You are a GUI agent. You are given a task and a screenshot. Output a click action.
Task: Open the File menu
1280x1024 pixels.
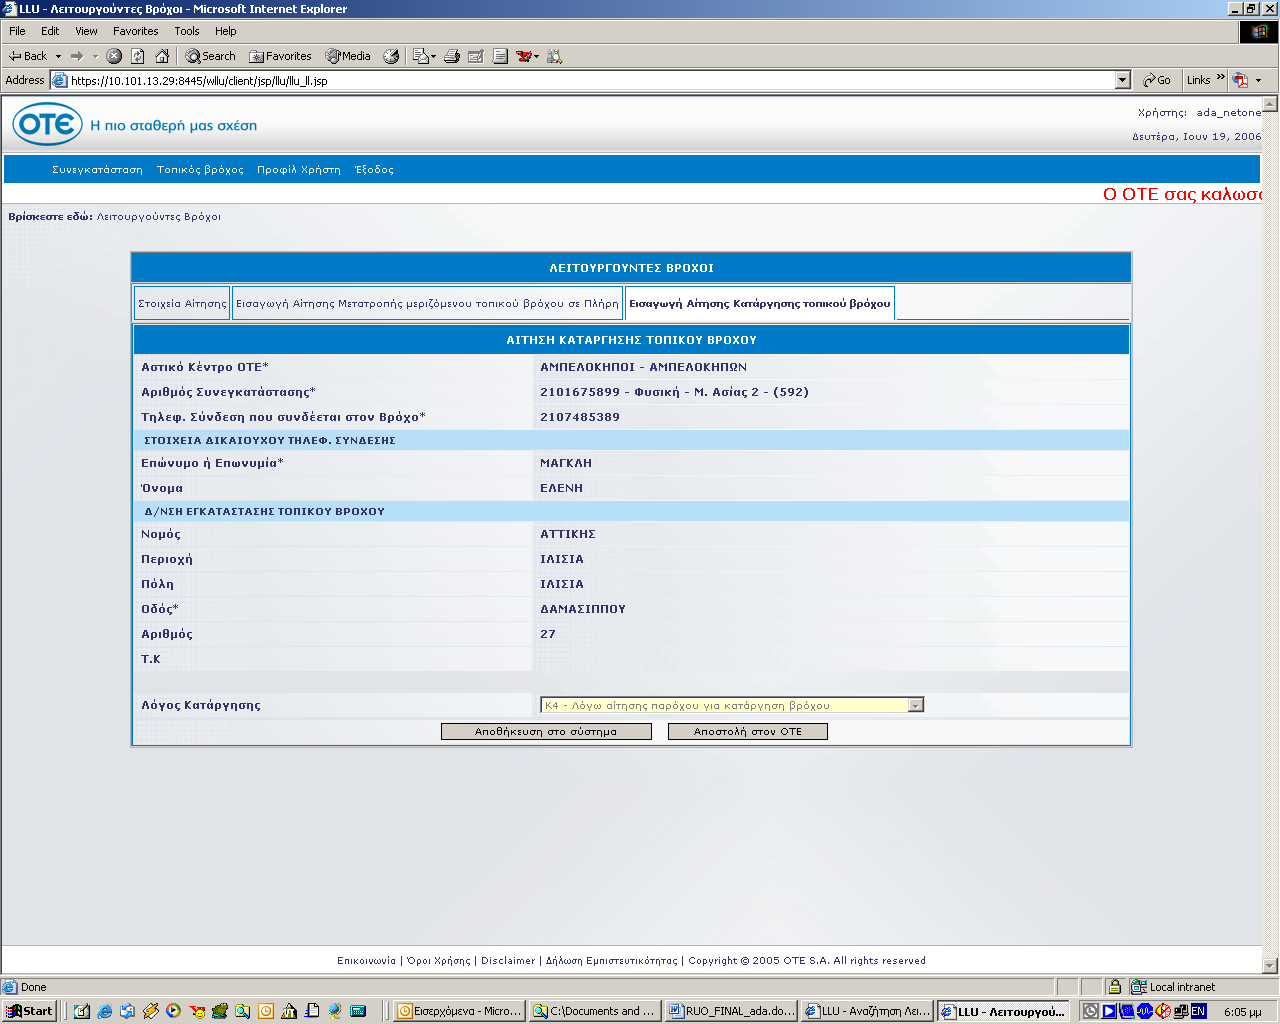click(x=17, y=31)
